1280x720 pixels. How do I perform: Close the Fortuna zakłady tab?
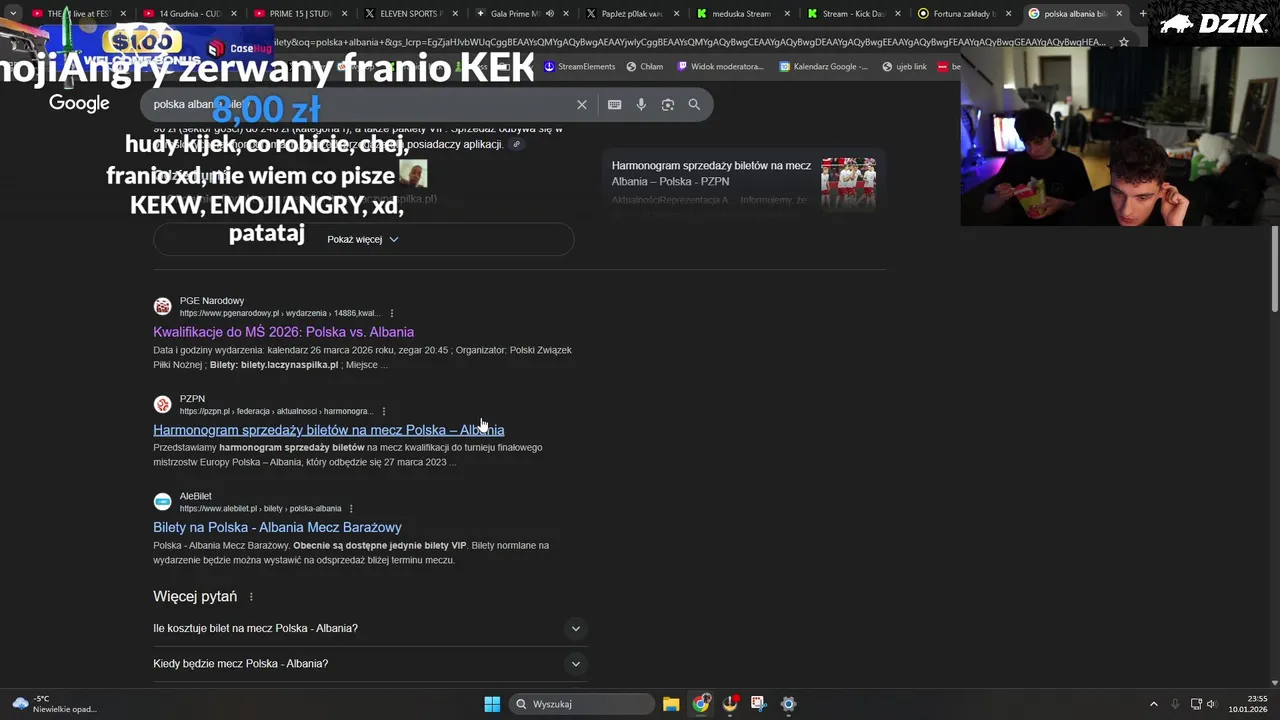click(x=1008, y=14)
